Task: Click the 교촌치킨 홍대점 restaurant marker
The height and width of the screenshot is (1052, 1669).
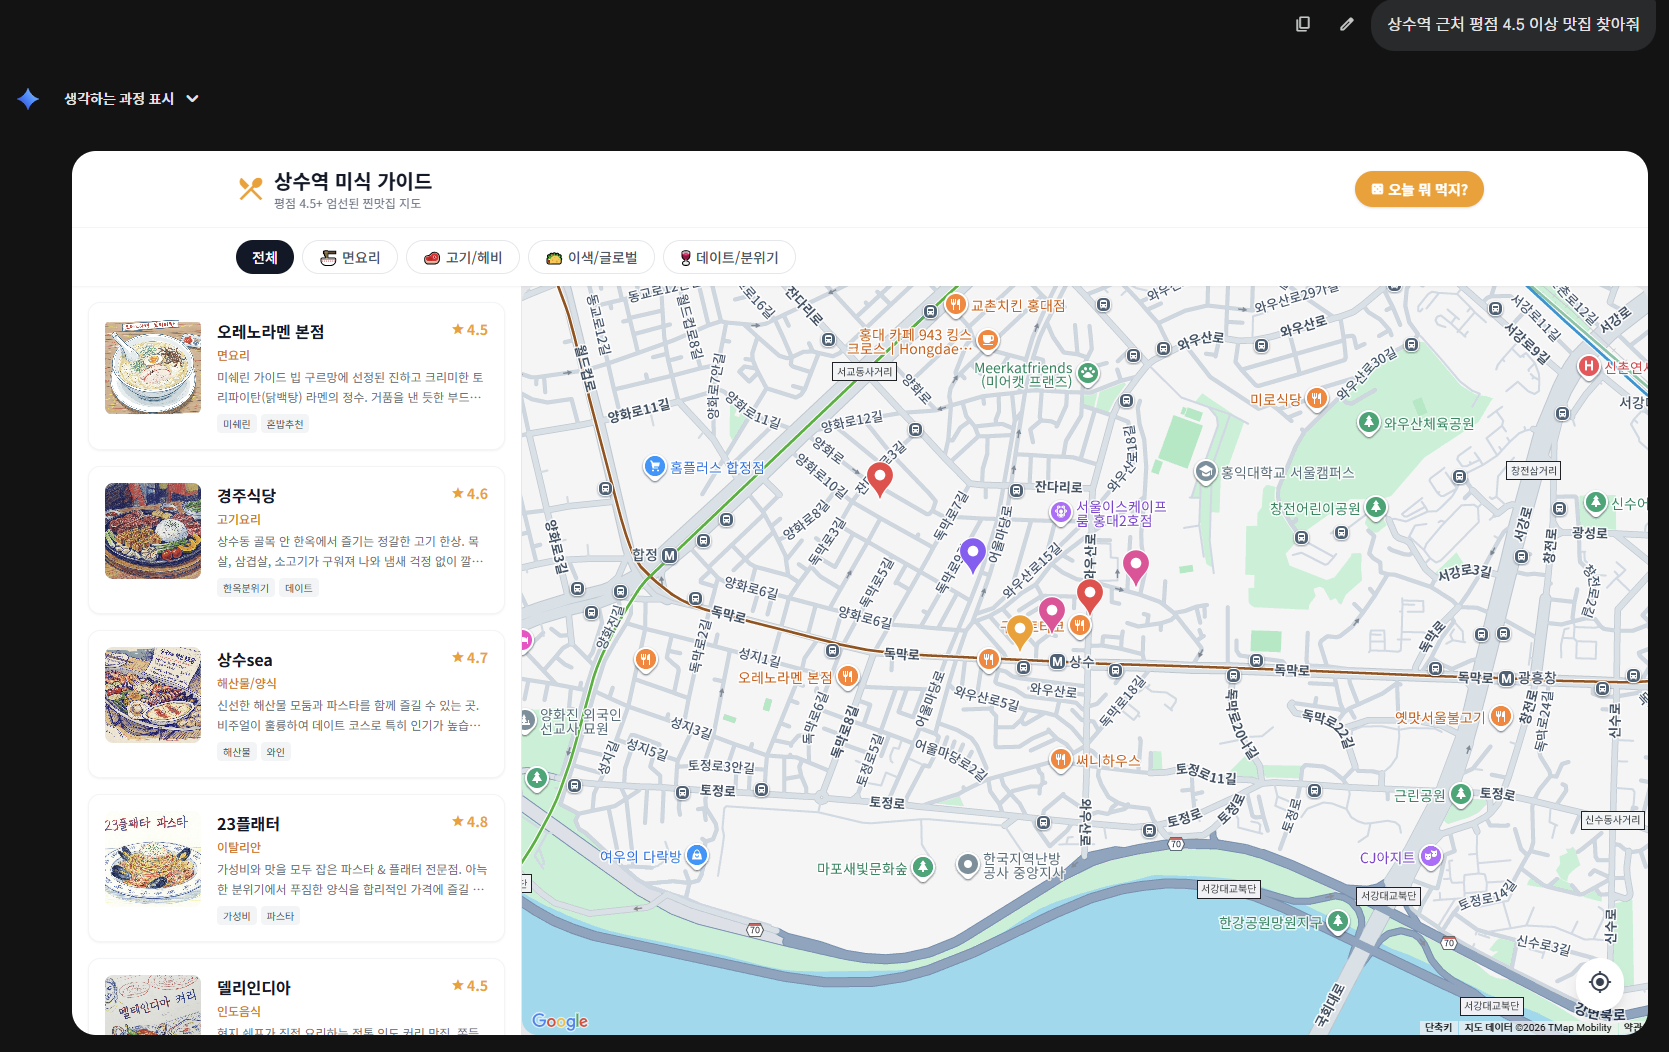Action: (x=956, y=304)
